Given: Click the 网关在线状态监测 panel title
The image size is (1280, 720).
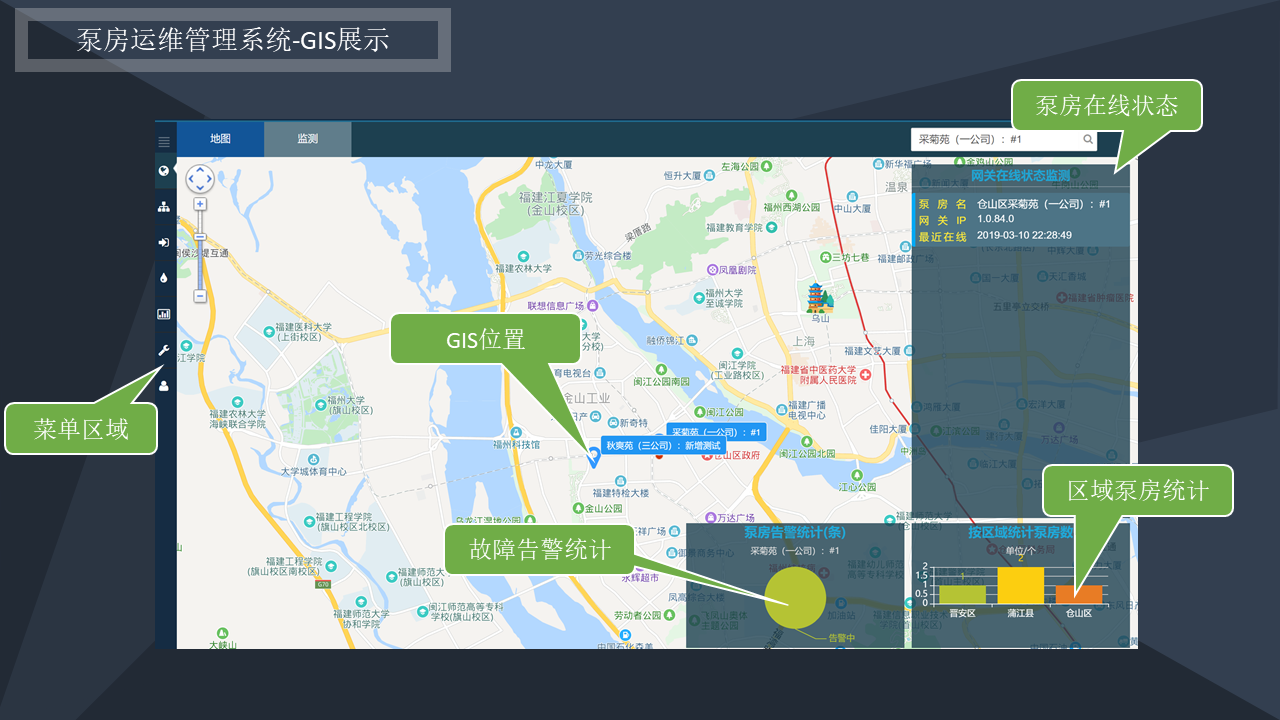Looking at the screenshot, I should click(x=1020, y=175).
